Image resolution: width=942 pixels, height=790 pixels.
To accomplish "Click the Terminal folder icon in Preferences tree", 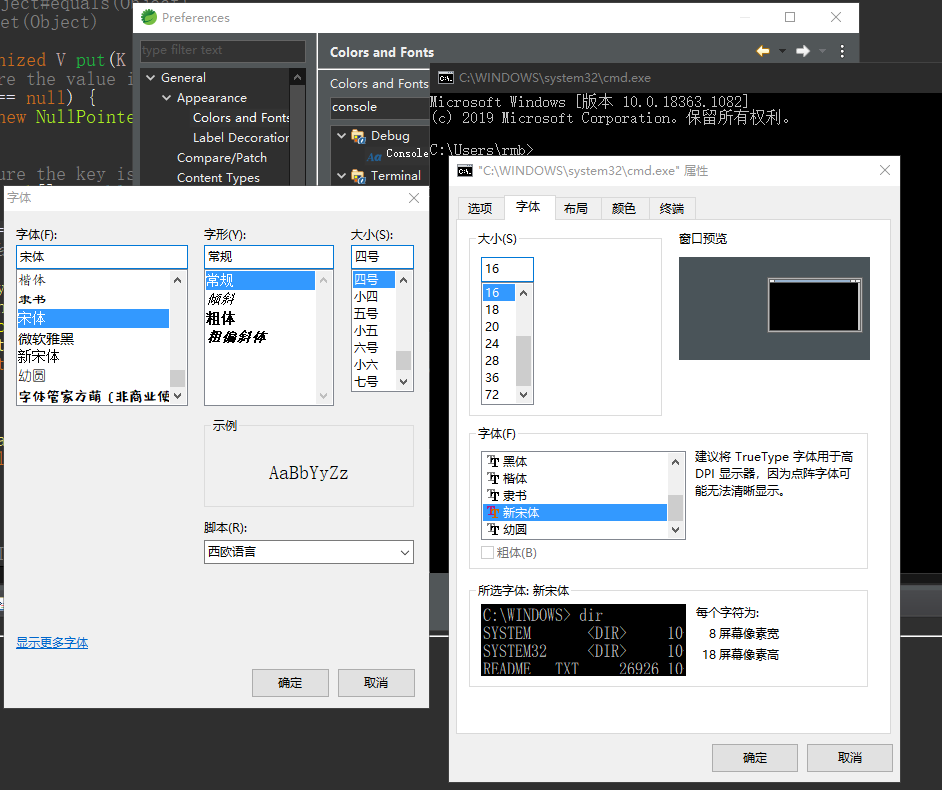I will [359, 176].
